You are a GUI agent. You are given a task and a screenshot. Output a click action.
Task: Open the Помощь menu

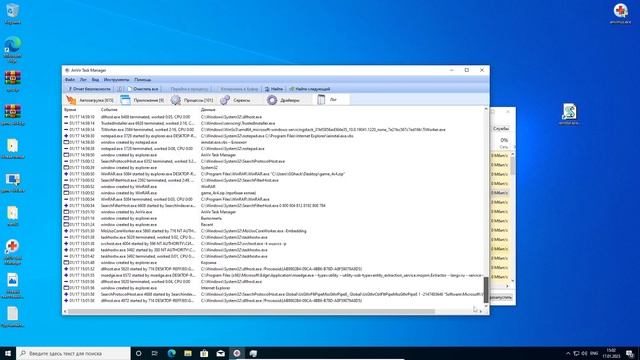[142, 80]
